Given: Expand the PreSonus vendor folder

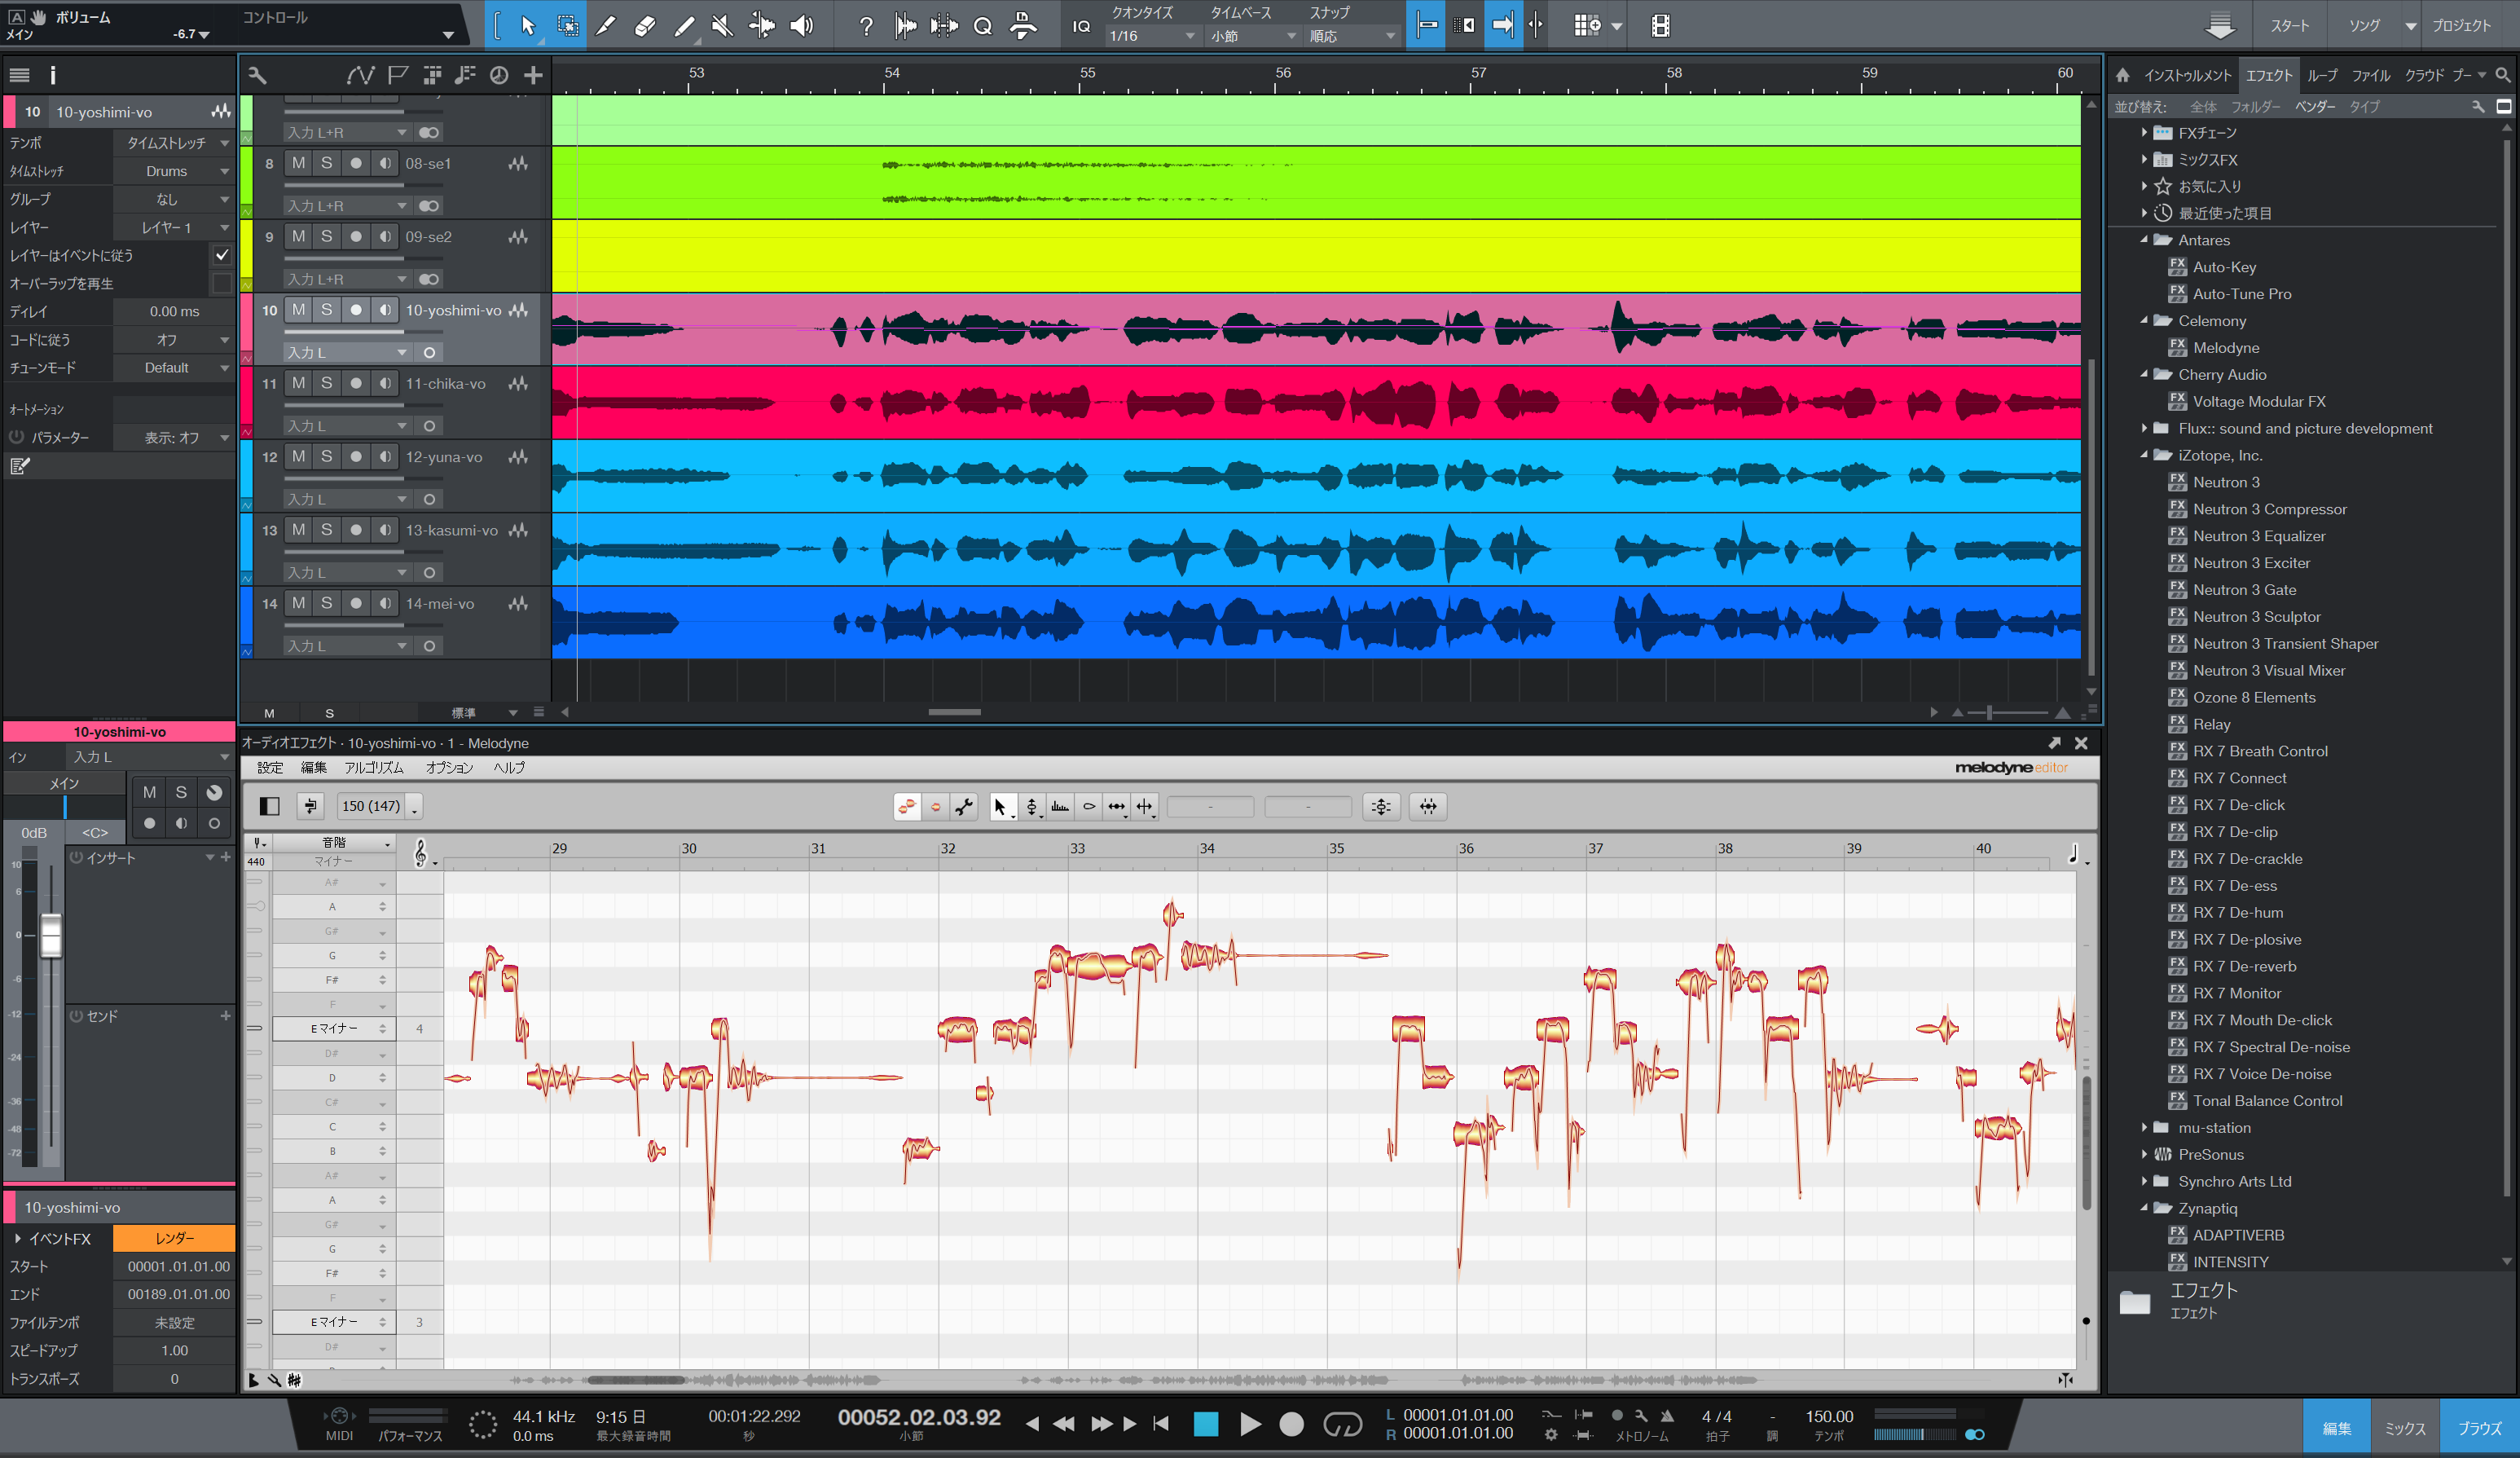Looking at the screenshot, I should [2144, 1154].
